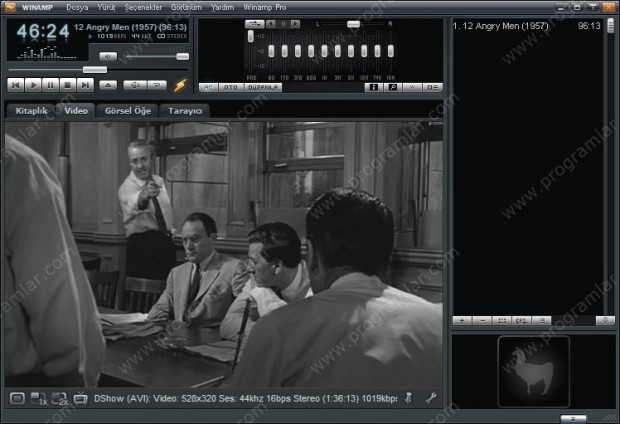620x424 pixels.
Task: Open the Dosya menu
Action: [77, 7]
